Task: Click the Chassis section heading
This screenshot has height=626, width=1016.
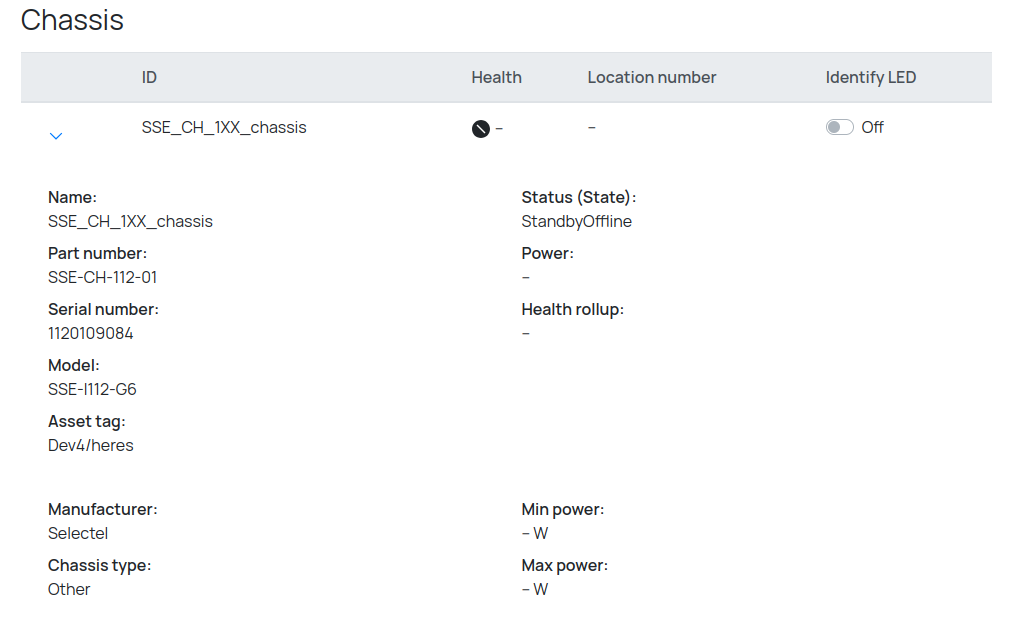Action: click(x=72, y=20)
